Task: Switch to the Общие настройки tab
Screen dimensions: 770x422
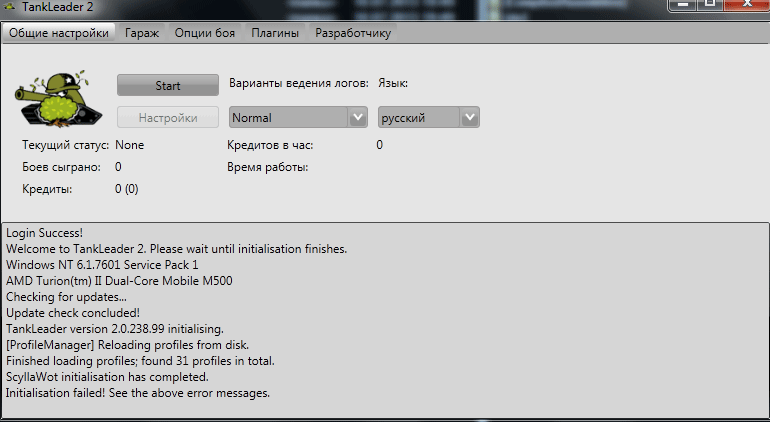Action: coord(58,33)
